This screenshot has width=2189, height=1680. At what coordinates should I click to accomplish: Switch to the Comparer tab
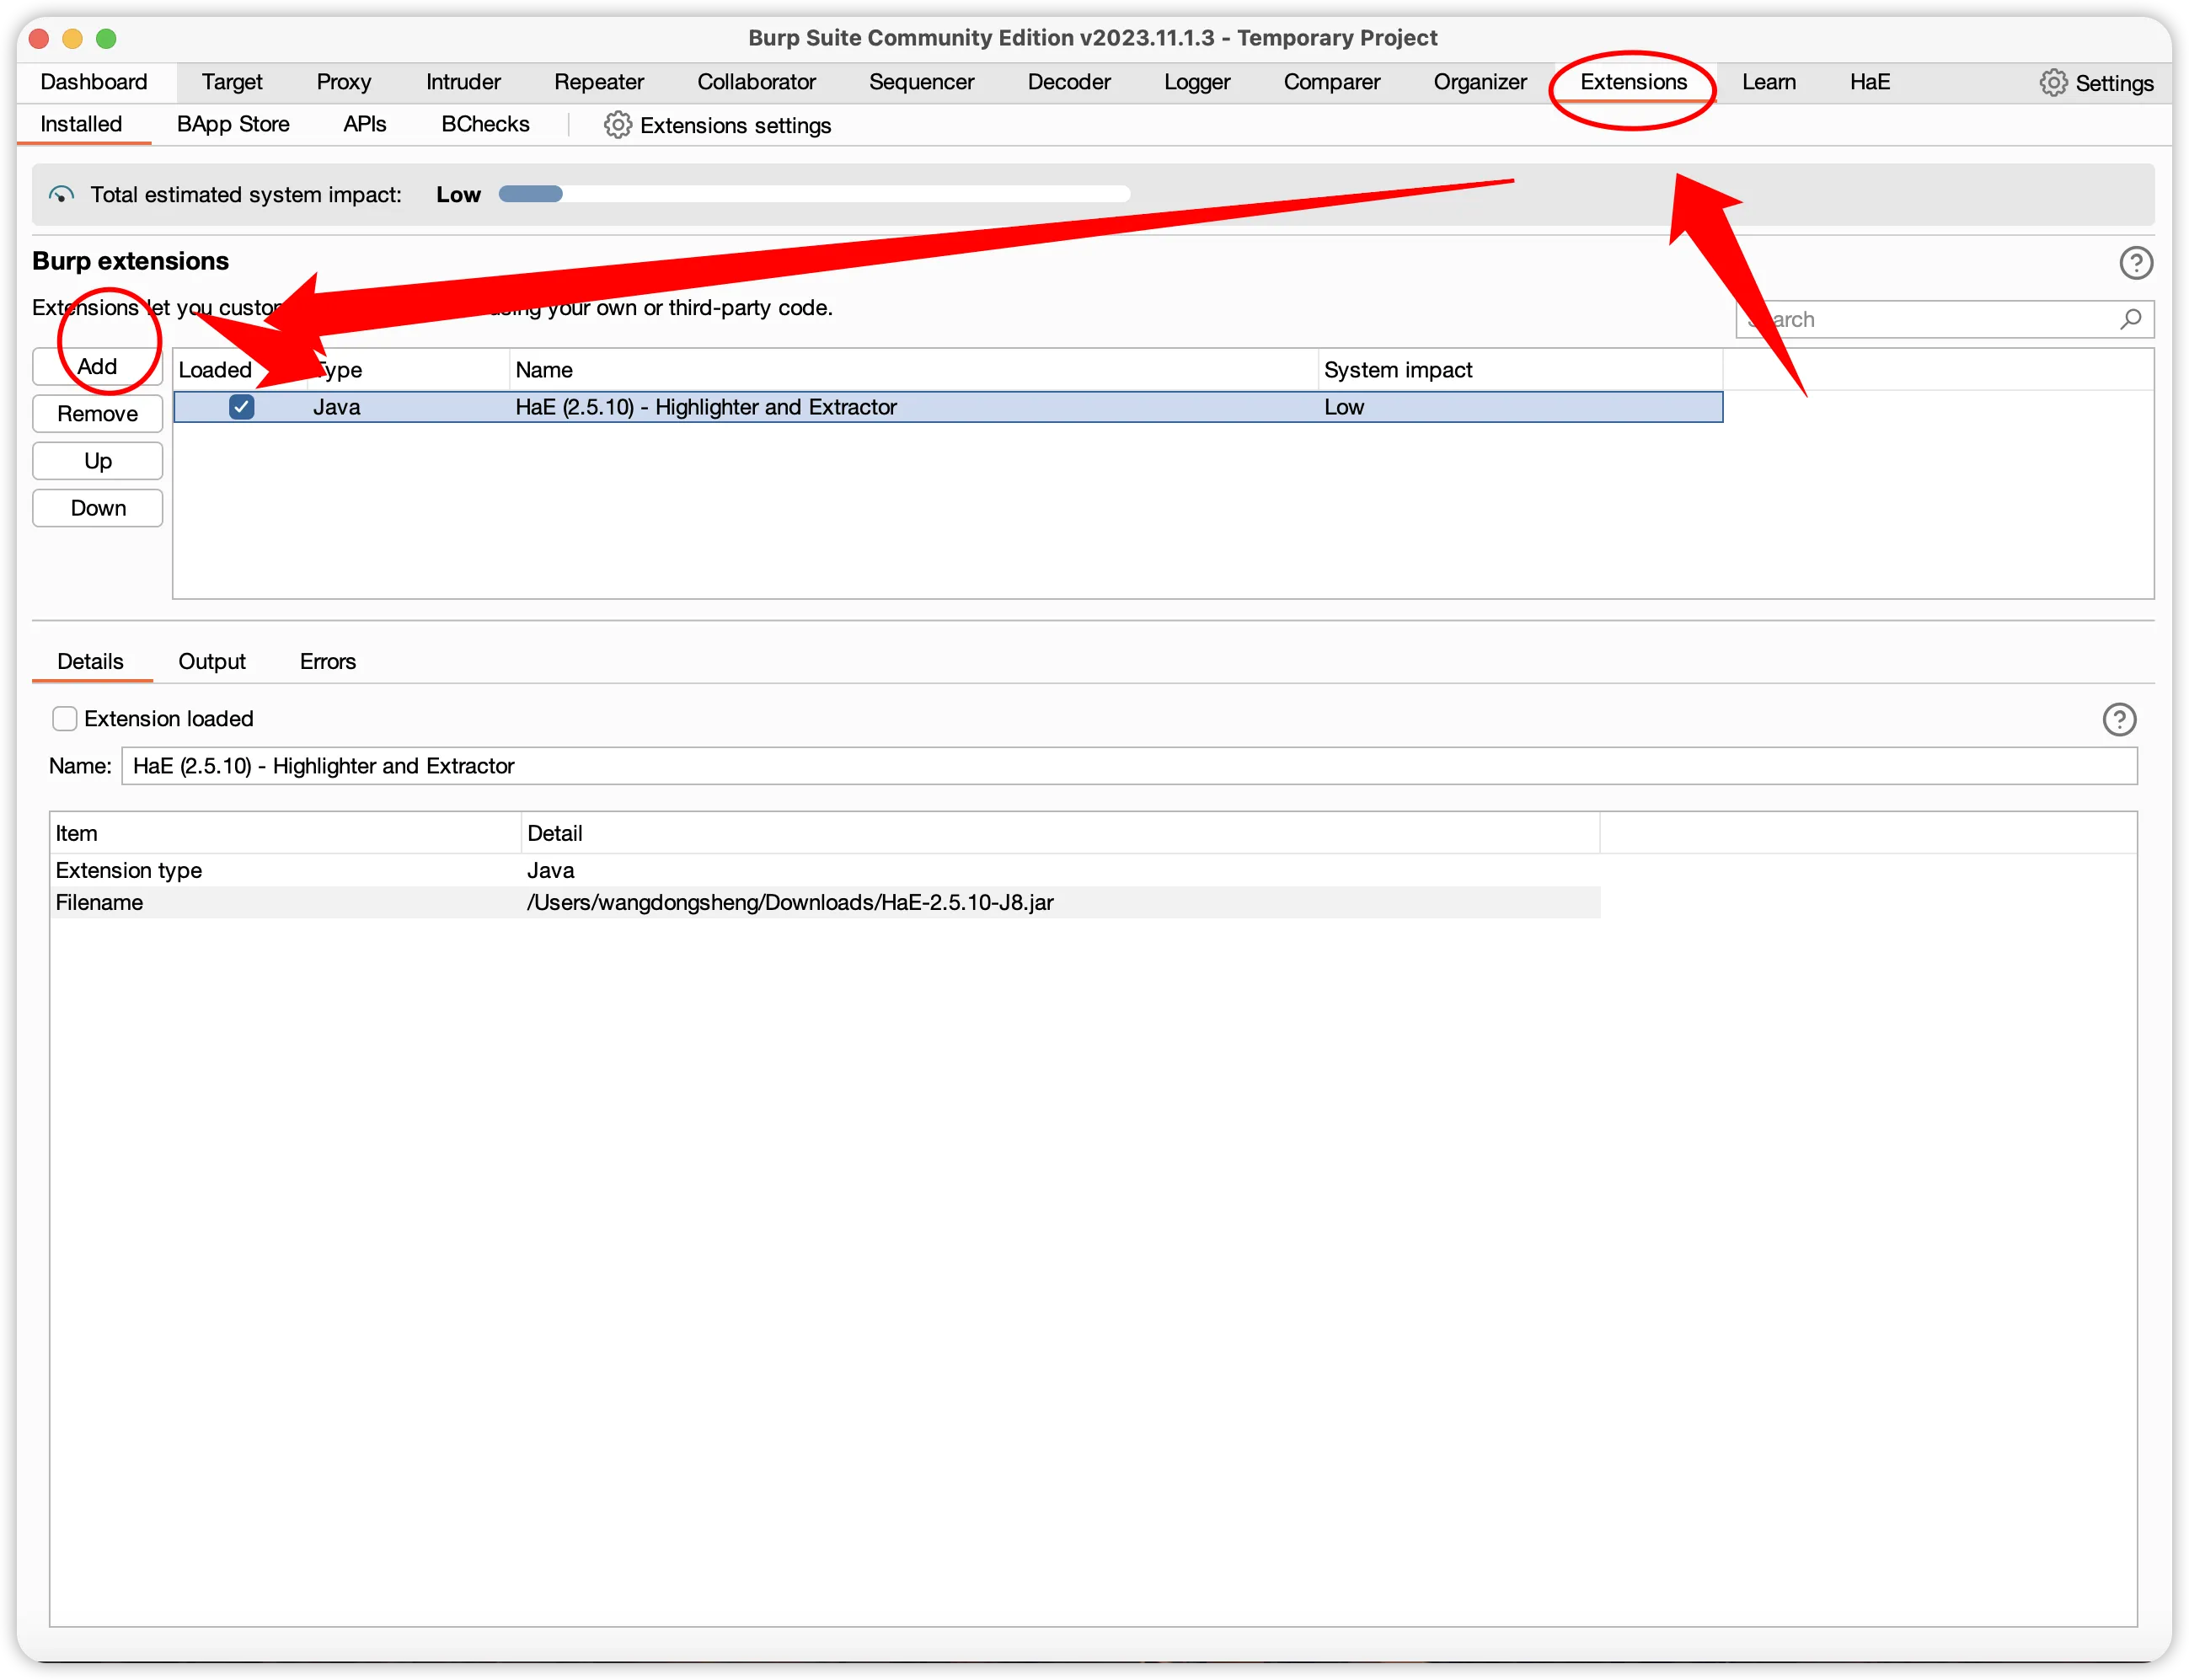tap(1331, 82)
